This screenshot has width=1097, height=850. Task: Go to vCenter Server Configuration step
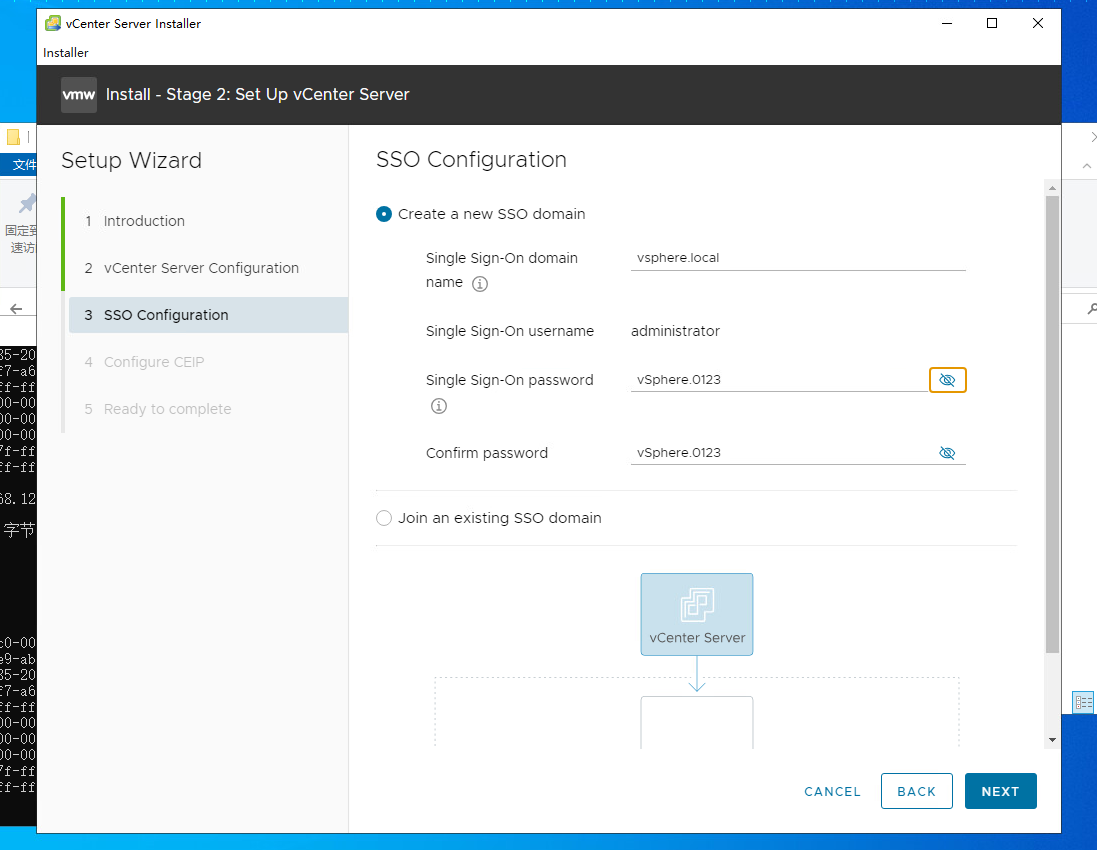click(201, 268)
